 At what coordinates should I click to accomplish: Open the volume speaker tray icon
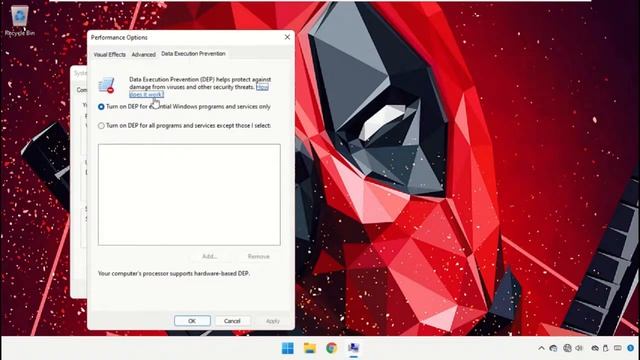[579, 348]
